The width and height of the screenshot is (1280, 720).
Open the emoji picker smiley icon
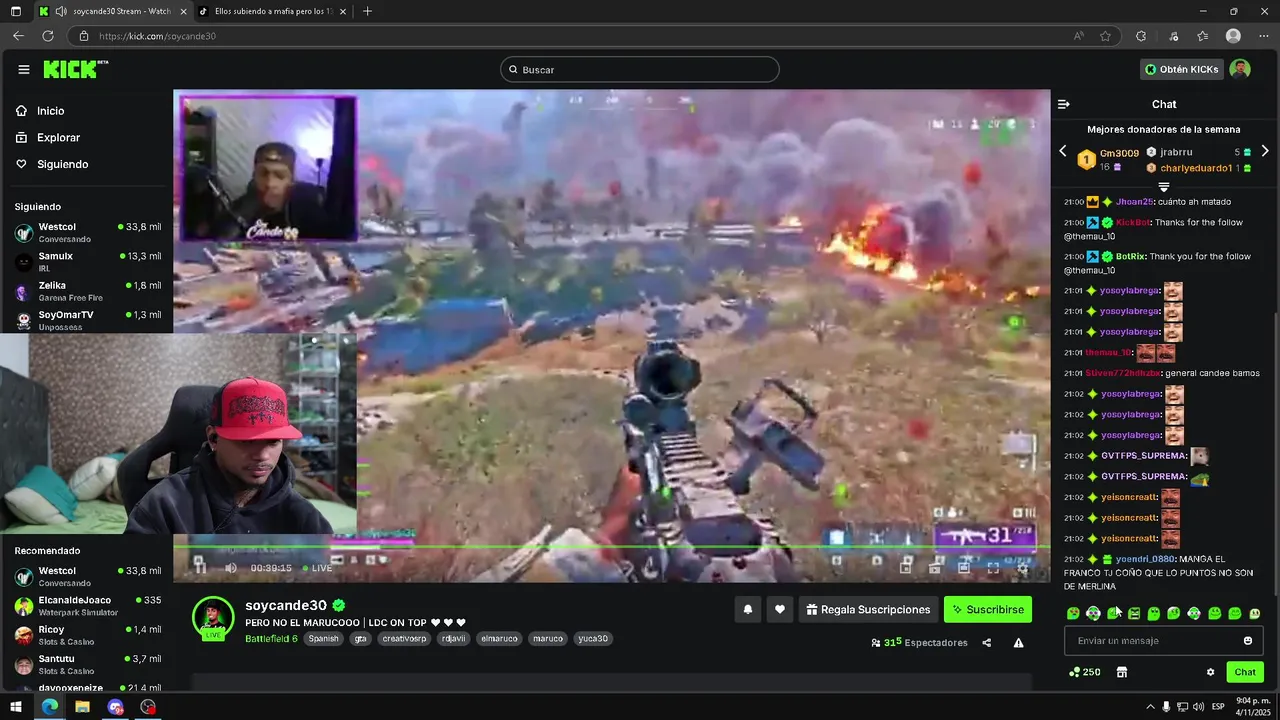point(1248,640)
